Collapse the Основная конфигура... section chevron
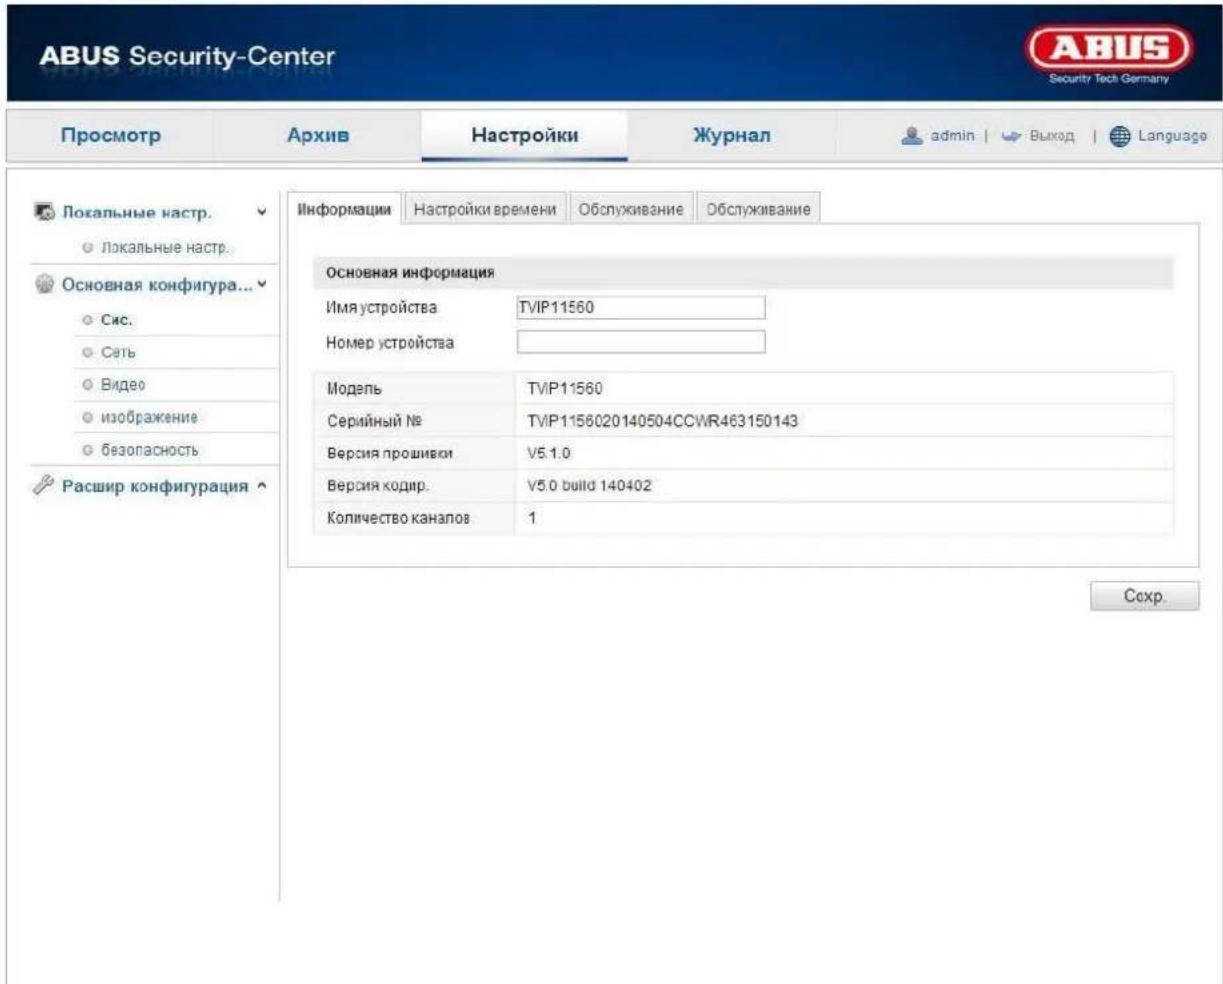Screen dimensions: 1223x984 coord(263,284)
